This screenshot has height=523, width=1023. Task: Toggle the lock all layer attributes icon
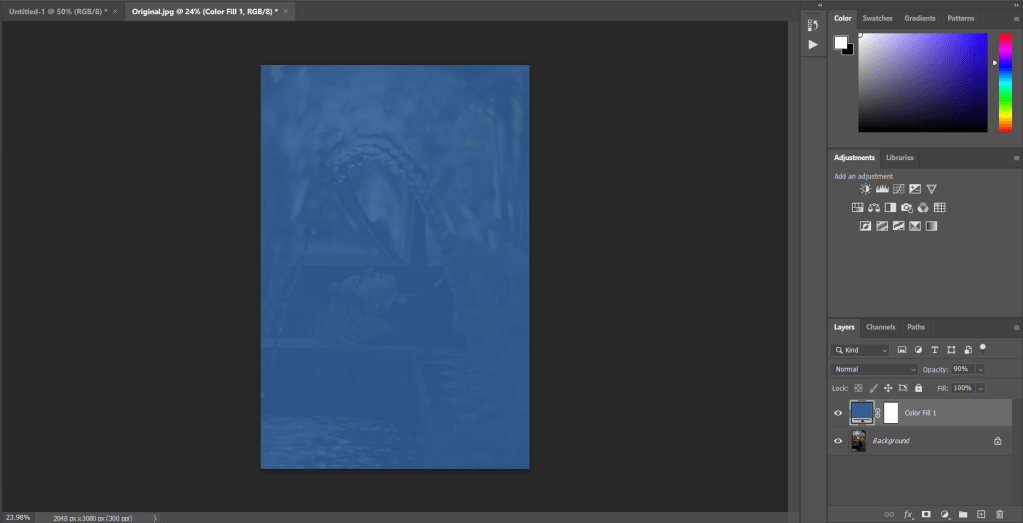pyautogui.click(x=918, y=388)
